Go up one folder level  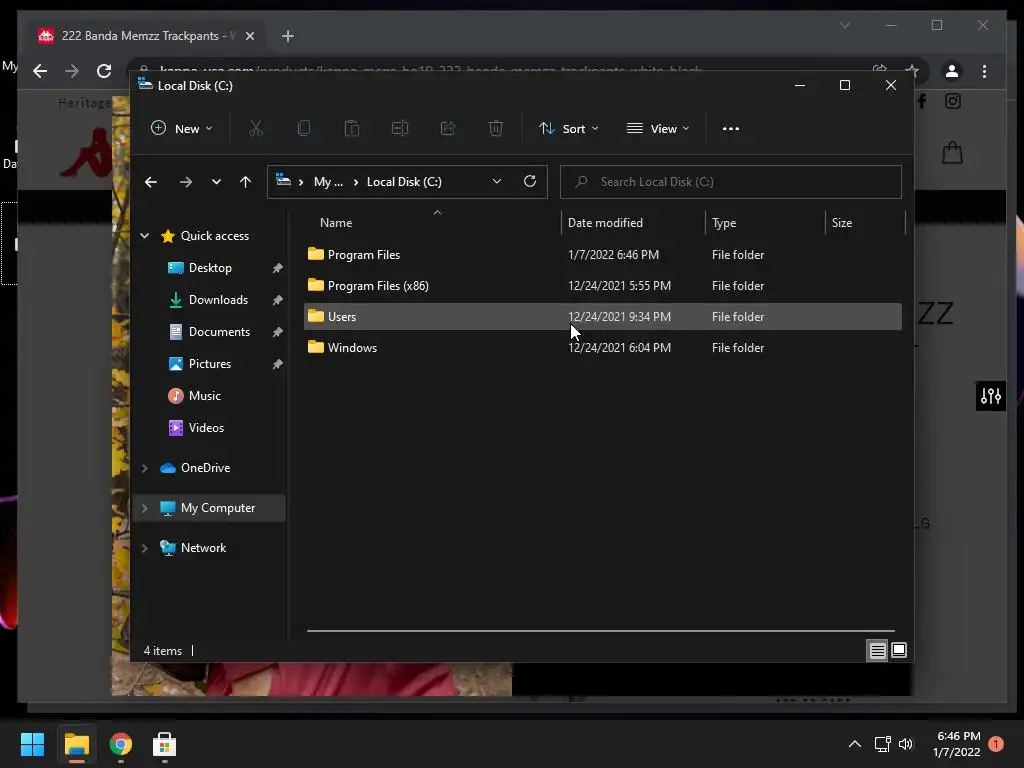click(x=246, y=182)
